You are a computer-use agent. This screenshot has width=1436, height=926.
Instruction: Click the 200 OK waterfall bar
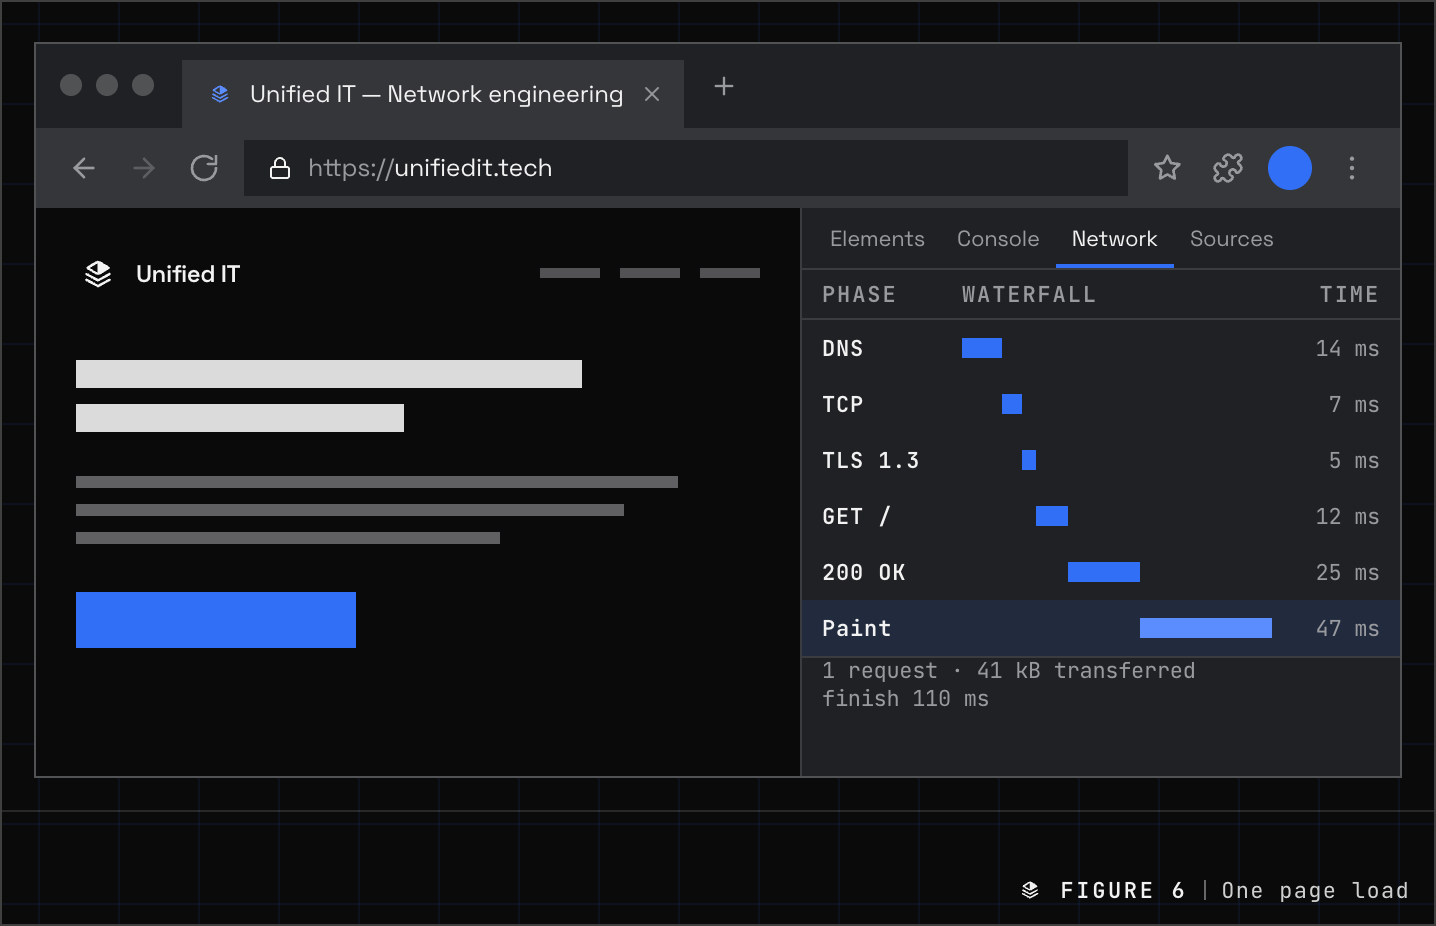pyautogui.click(x=1104, y=572)
